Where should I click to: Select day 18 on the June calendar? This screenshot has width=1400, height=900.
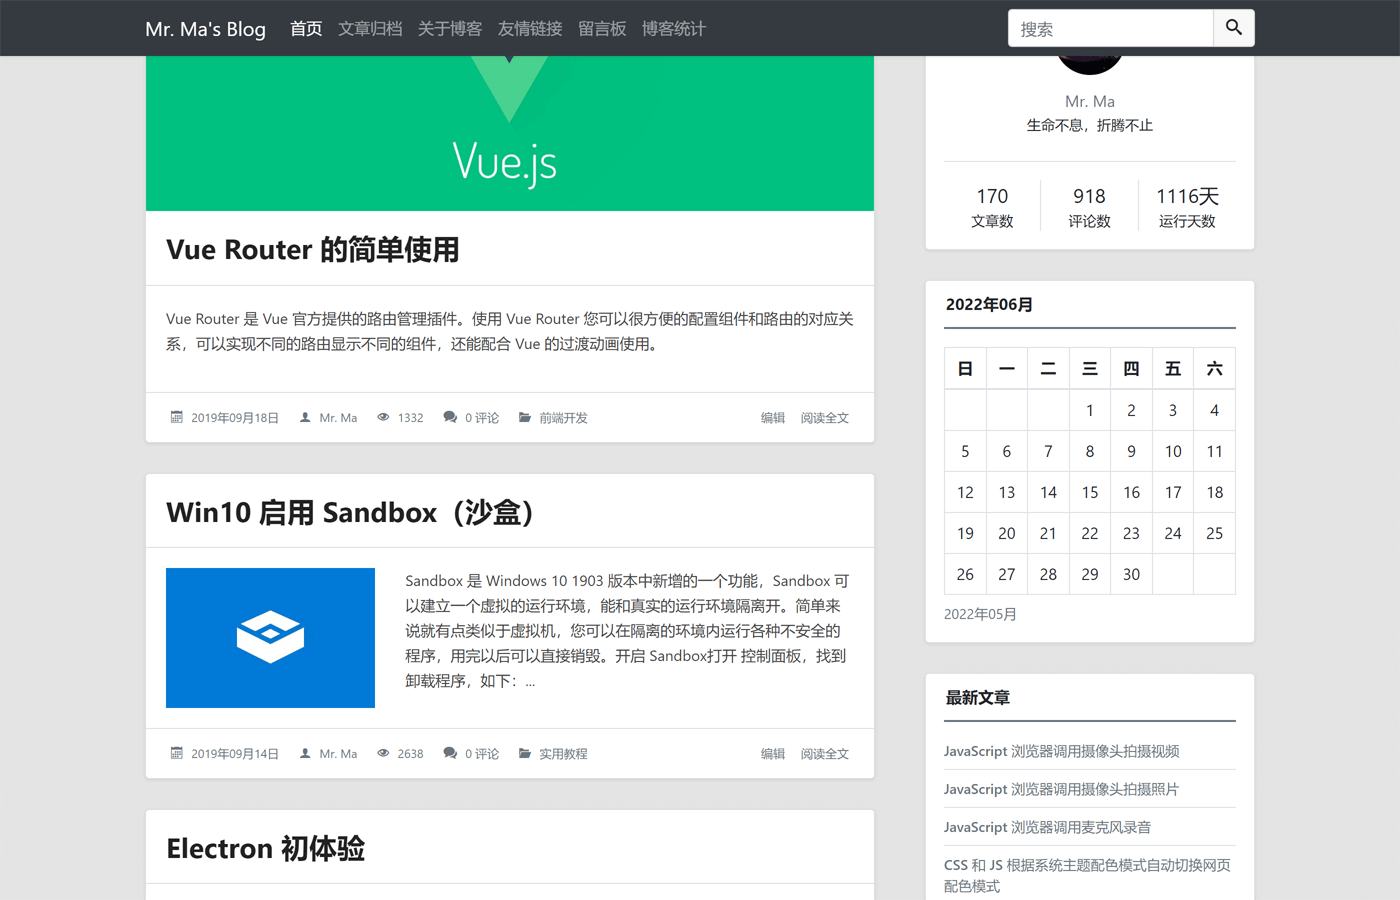[x=1214, y=492]
